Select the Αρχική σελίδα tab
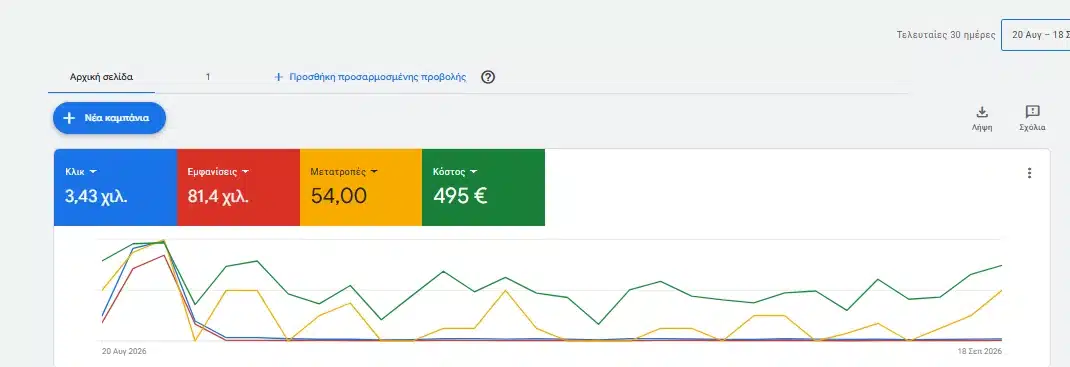 102,77
